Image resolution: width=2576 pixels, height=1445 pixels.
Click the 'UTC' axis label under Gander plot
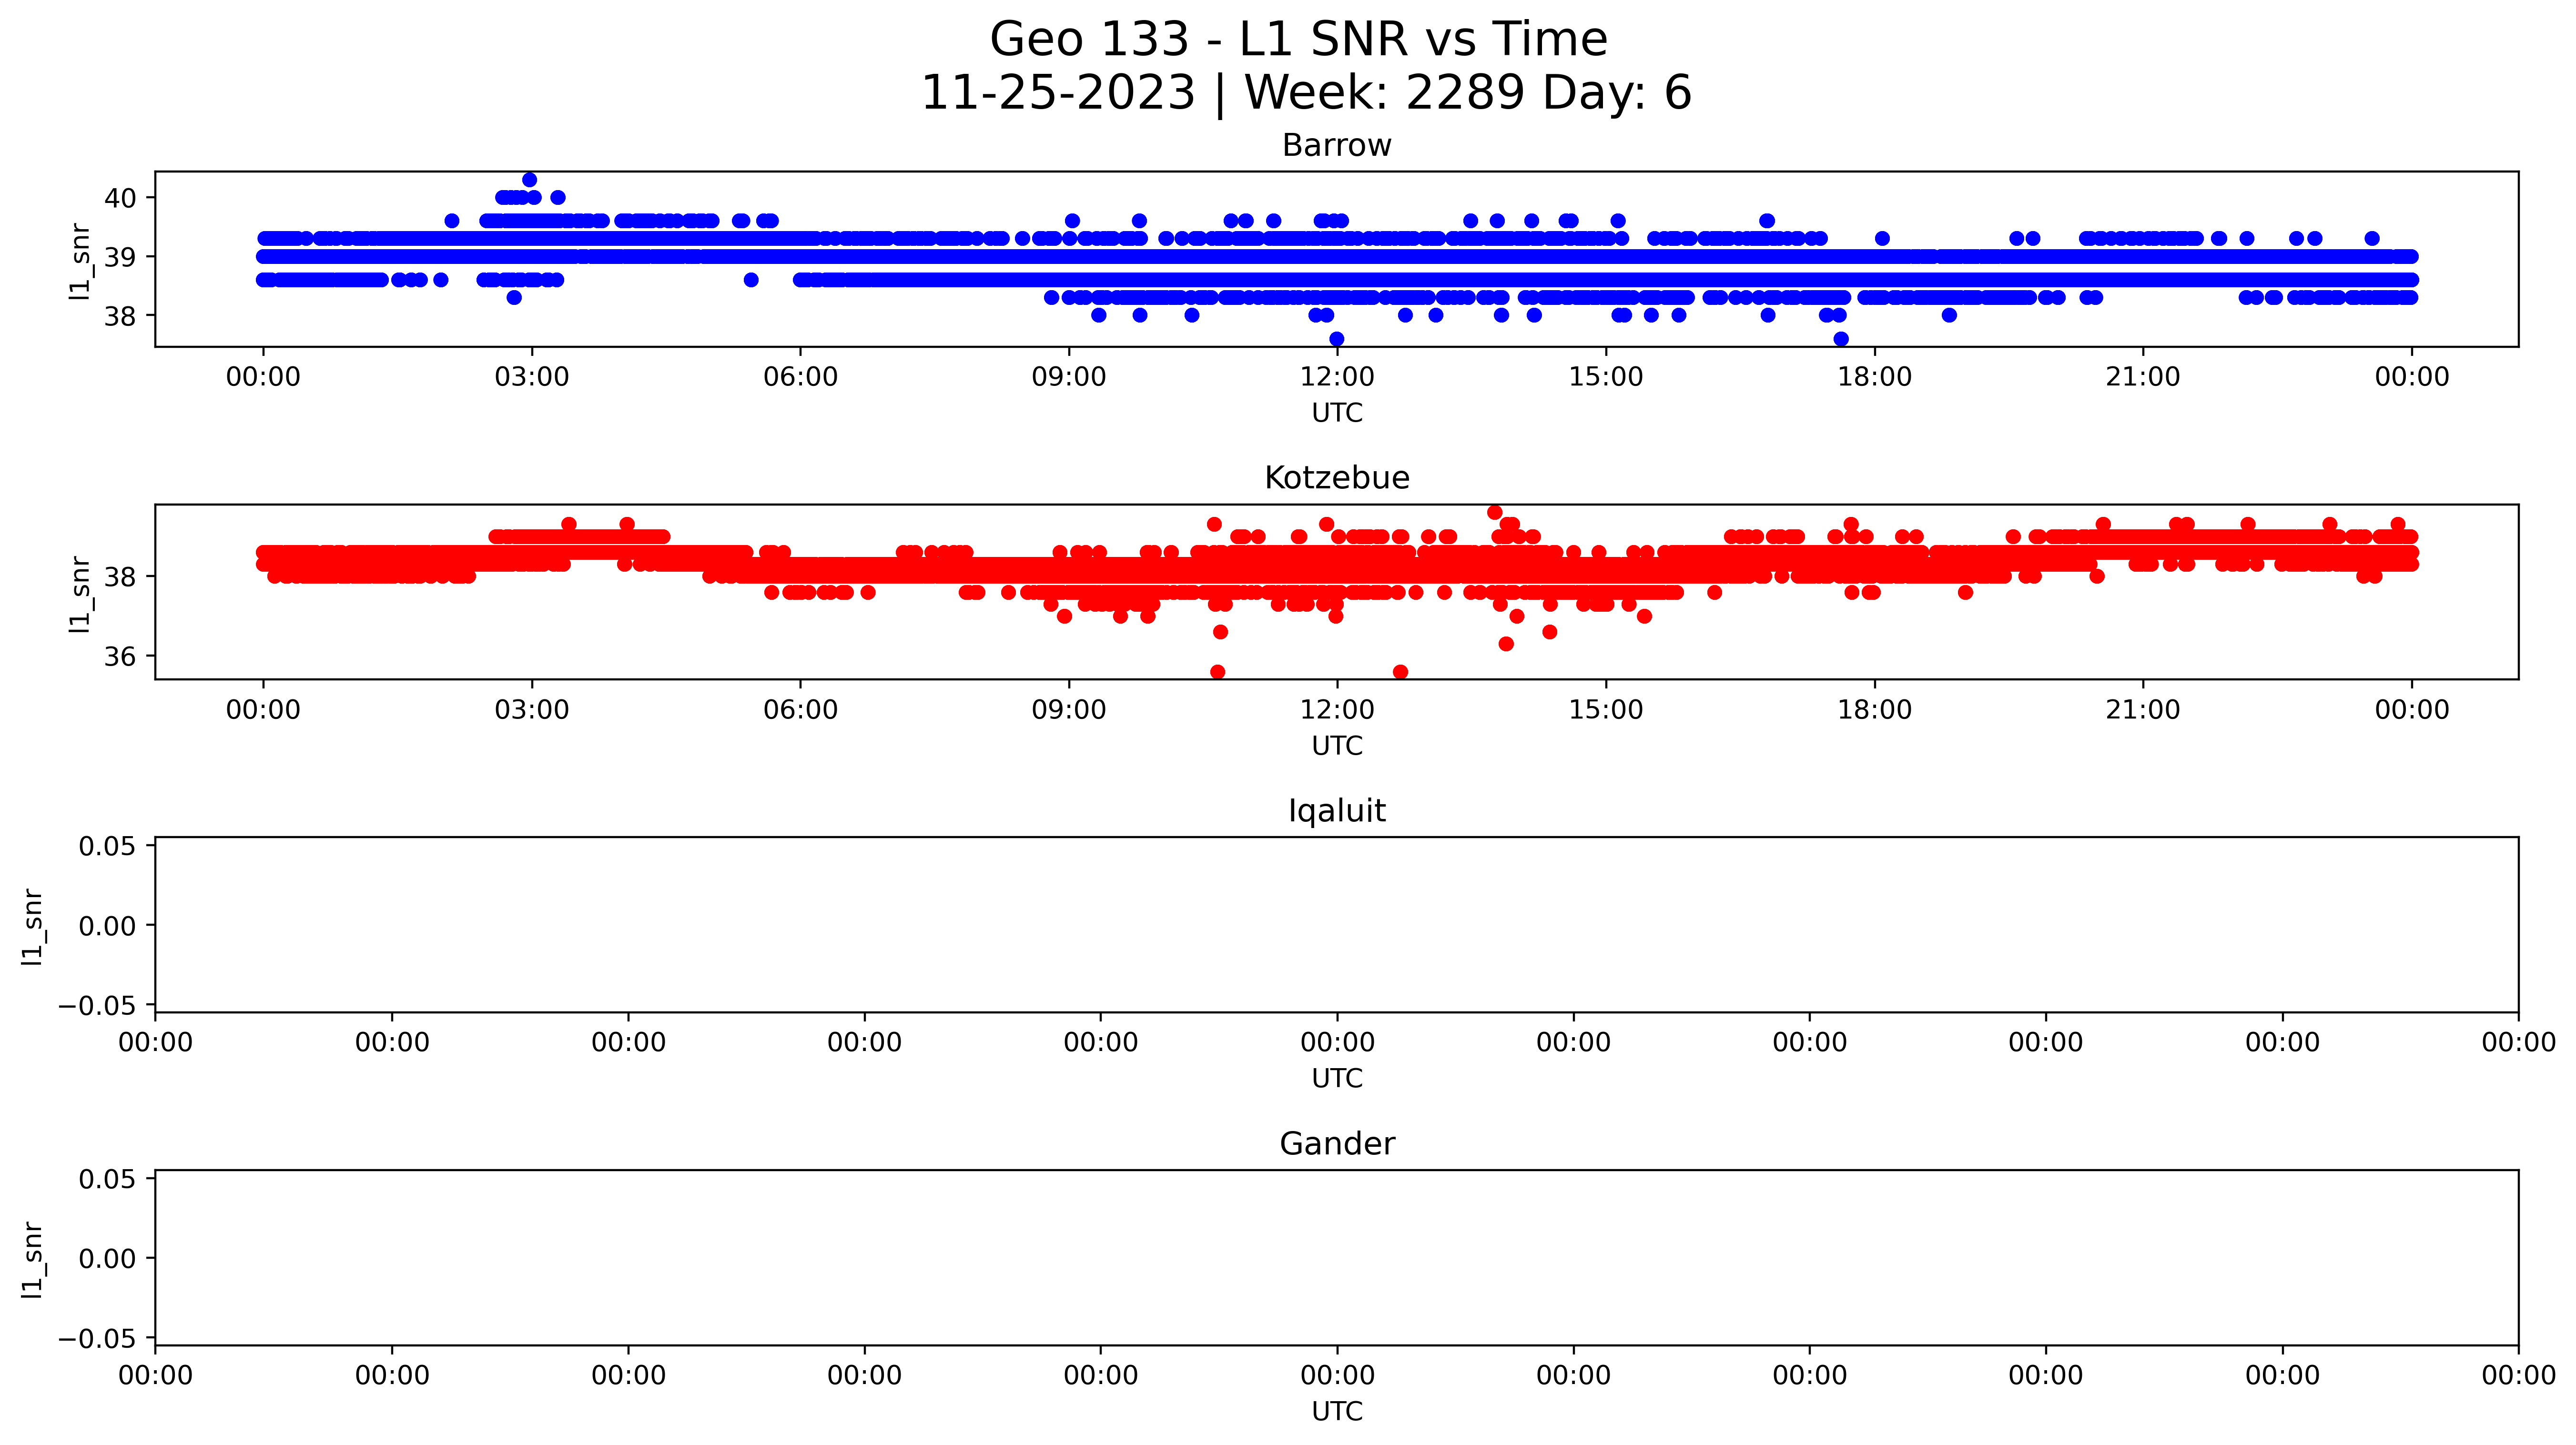[x=1337, y=1412]
